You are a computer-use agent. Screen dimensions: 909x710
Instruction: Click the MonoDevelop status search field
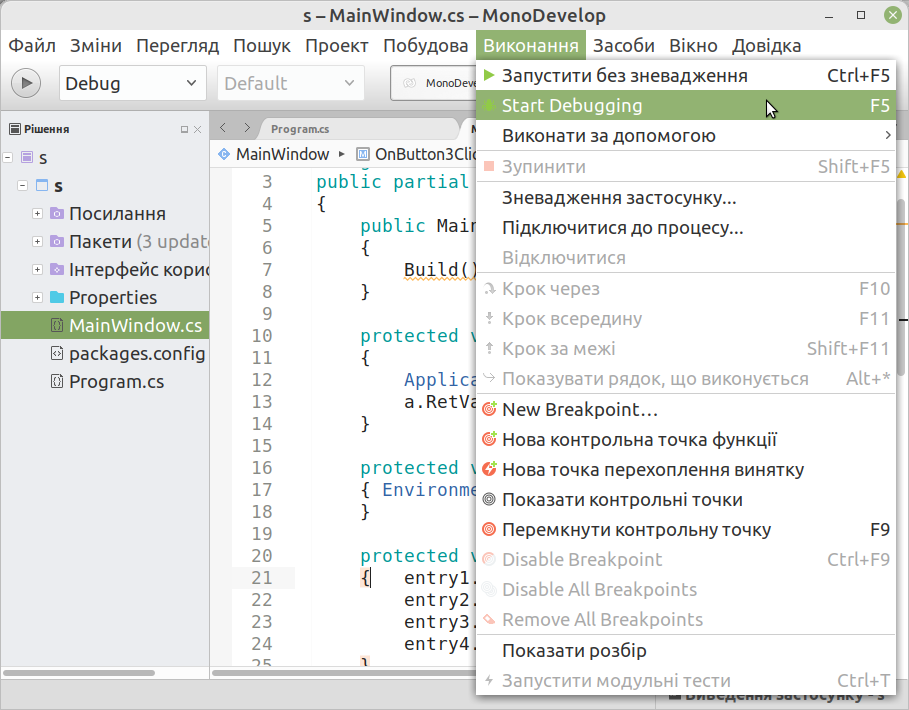[x=434, y=83]
